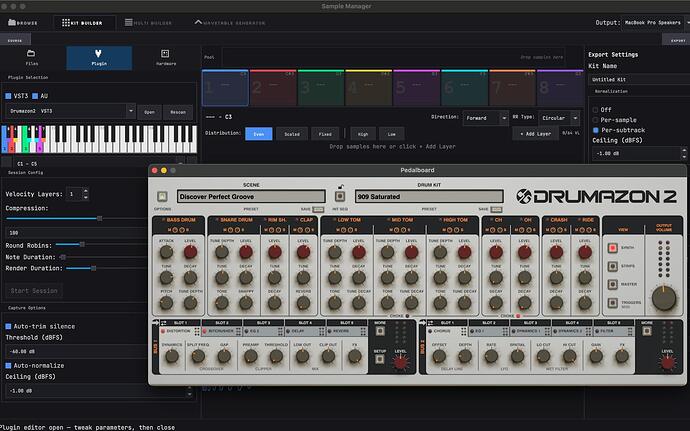
Task: Switch to the Wavetable Generator tab
Action: [230, 22]
